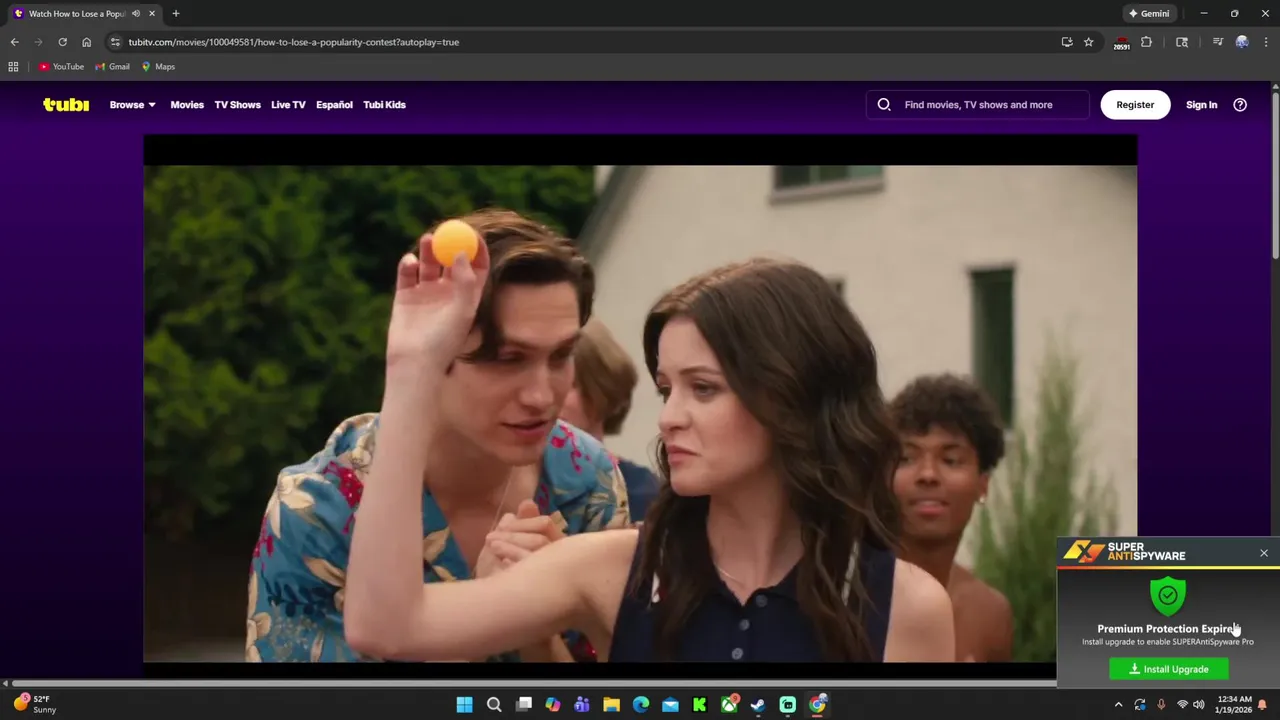Screen dimensions: 1280x720
Task: Open the Tubi help question-mark icon
Action: (x=1240, y=104)
